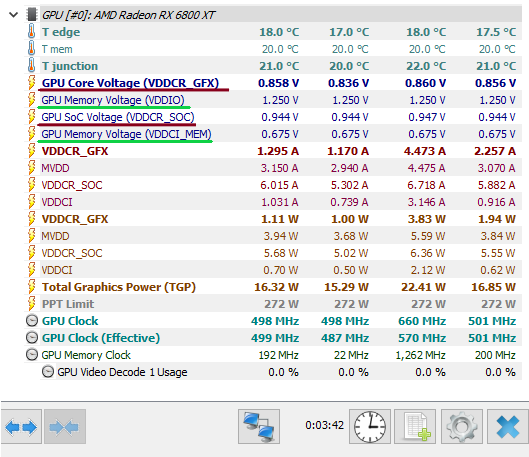Viewport: 529px width, 457px height.
Task: Click lightning icon beside PPT Limit
Action: (x=31, y=304)
